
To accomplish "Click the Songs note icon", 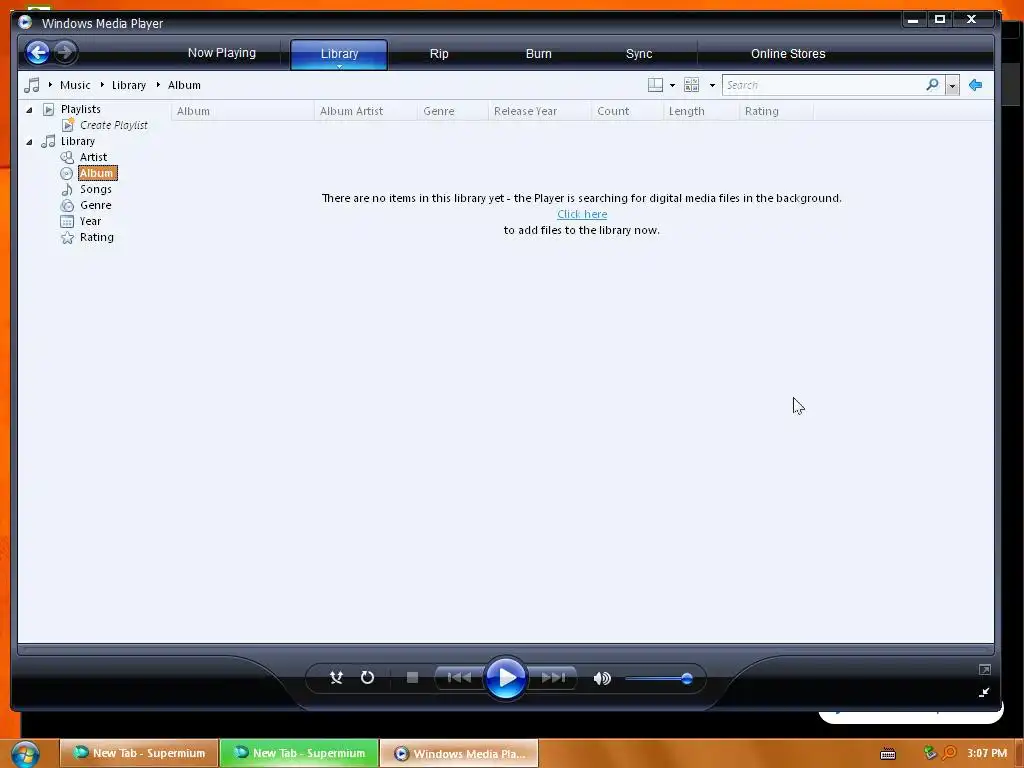I will (x=67, y=189).
